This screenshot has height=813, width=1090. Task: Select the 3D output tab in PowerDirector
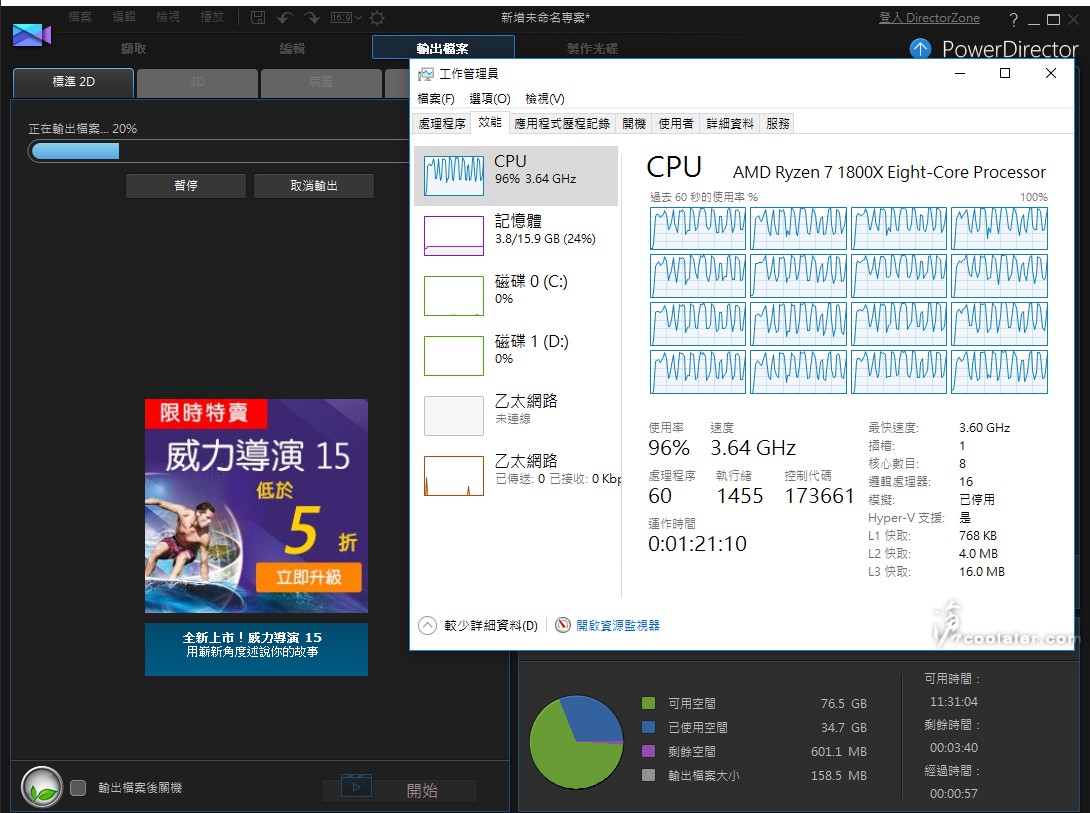(x=197, y=82)
